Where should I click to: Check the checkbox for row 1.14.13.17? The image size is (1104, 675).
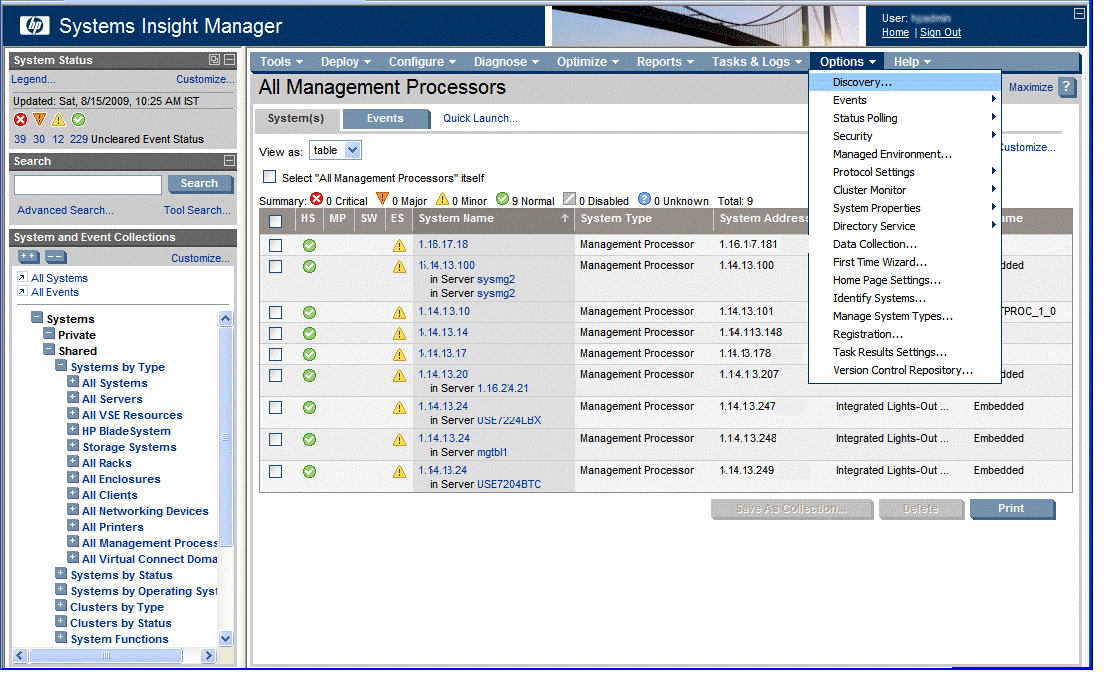275,354
